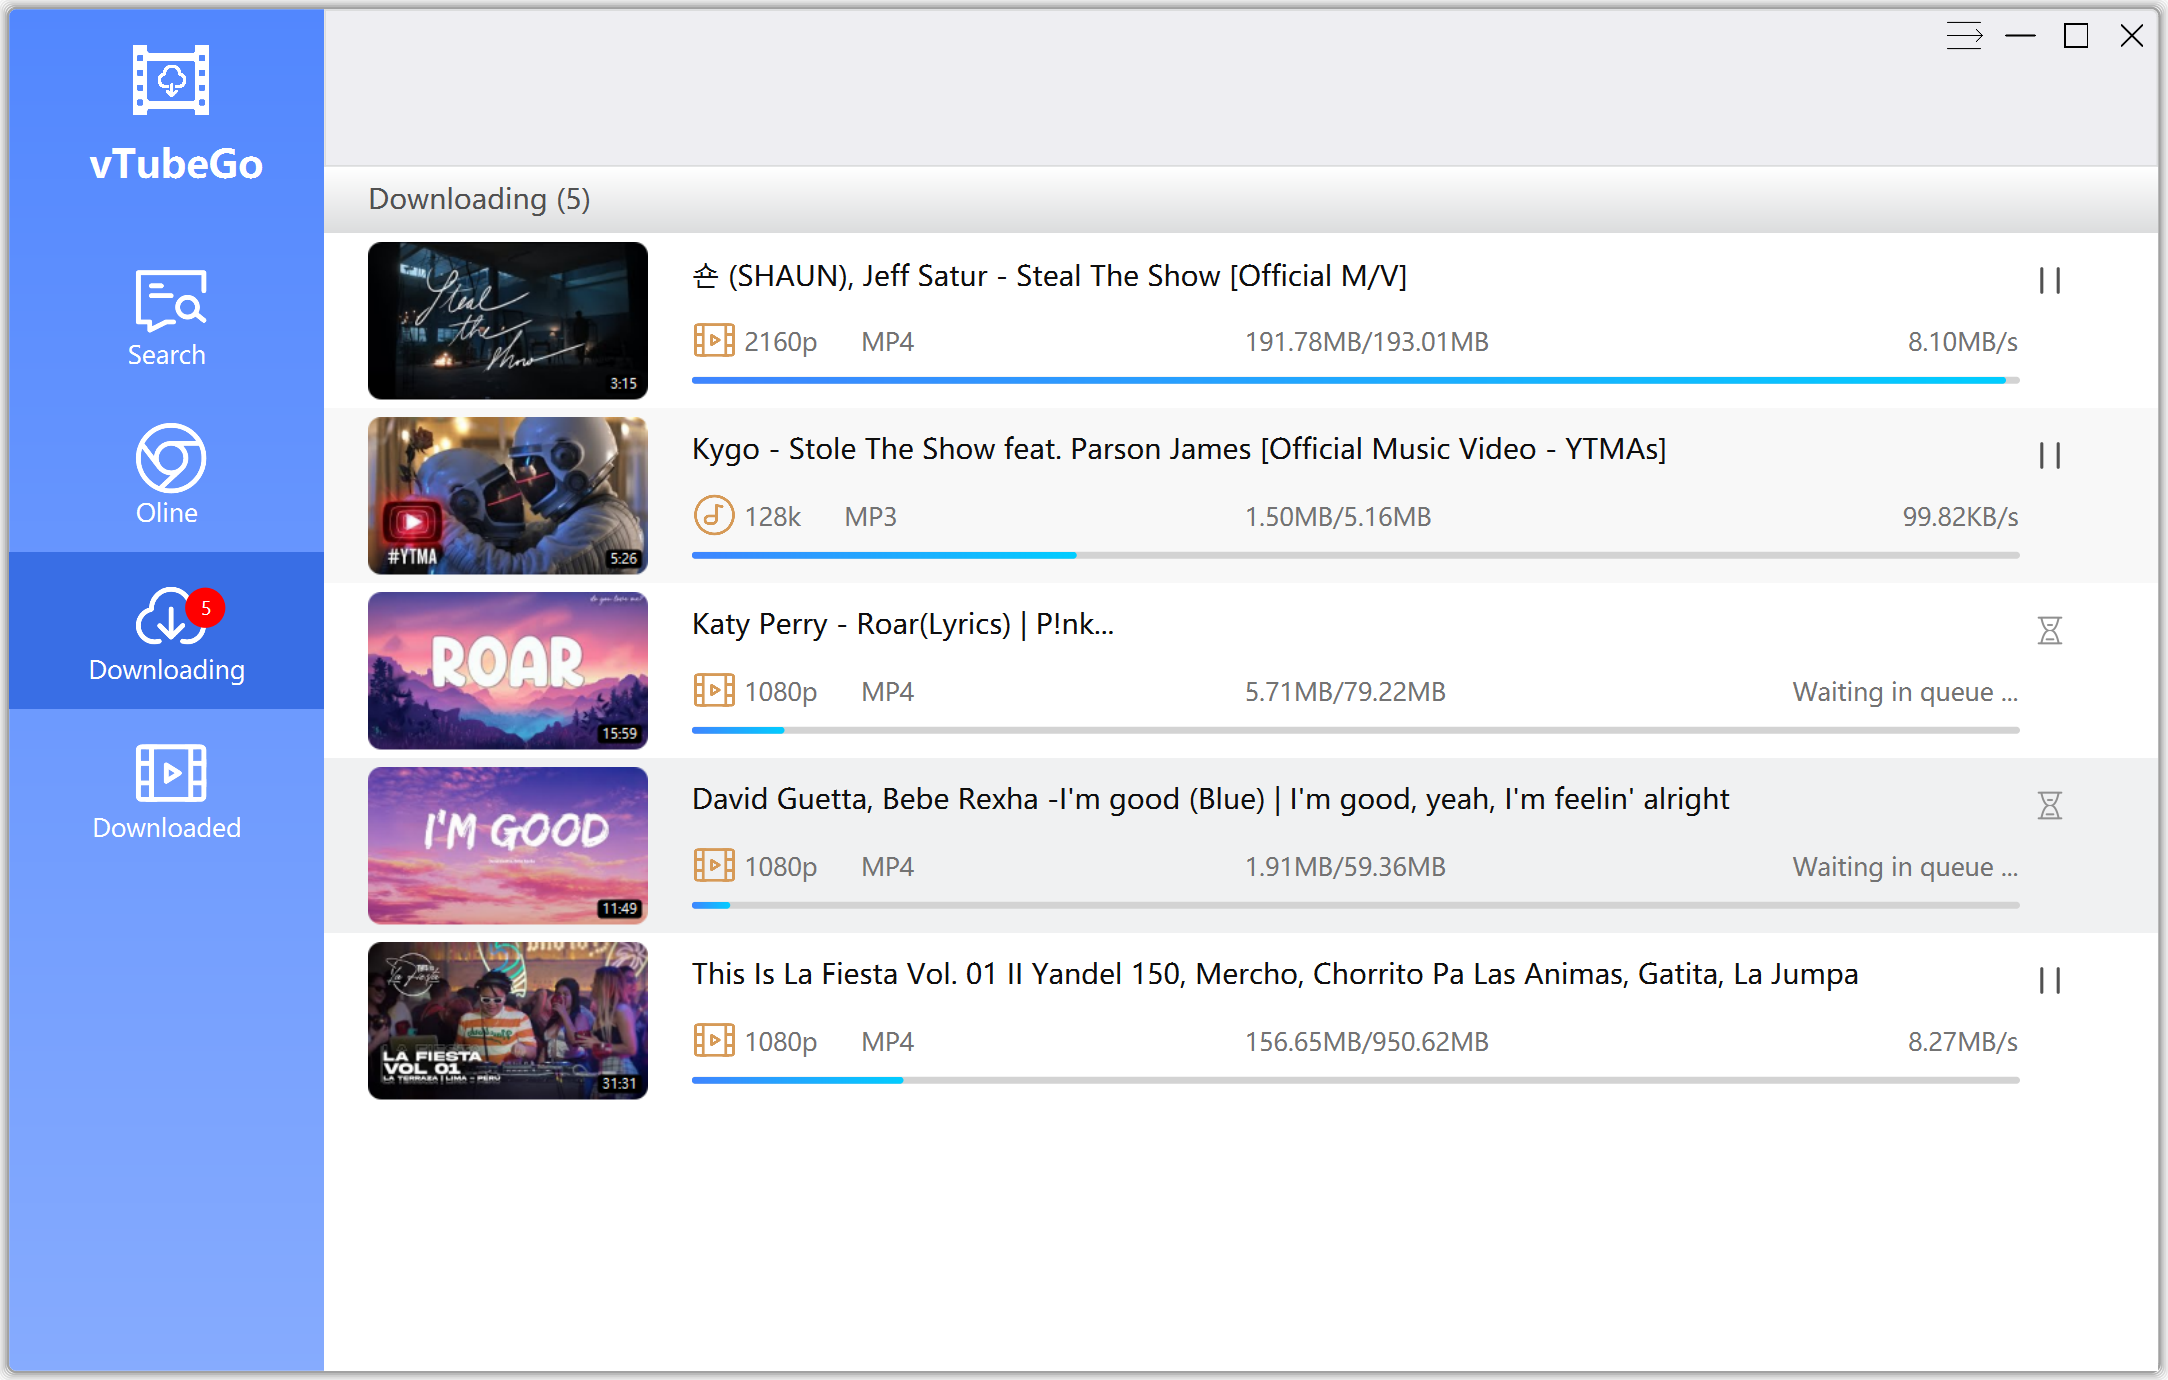Click the 'MP3' format label

(871, 517)
